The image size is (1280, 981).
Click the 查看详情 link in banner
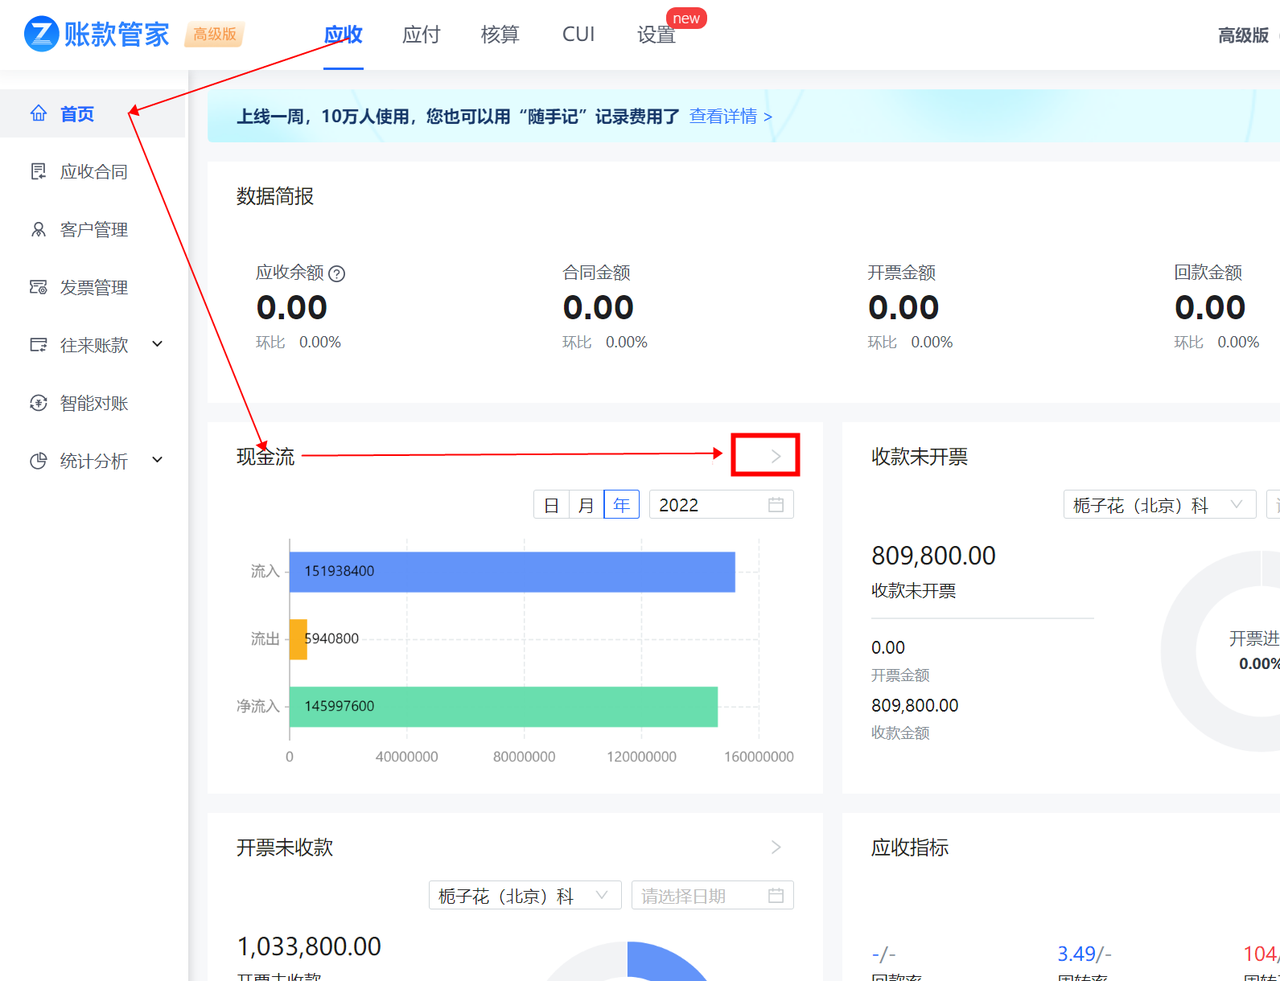tap(730, 116)
